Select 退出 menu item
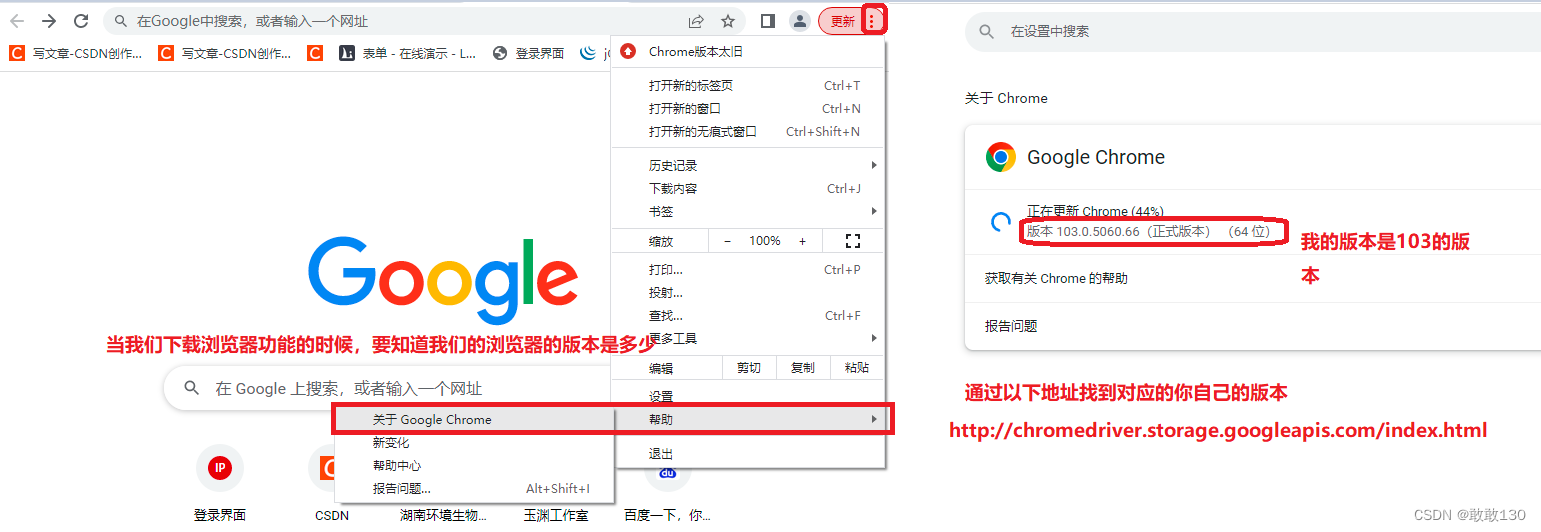This screenshot has width=1541, height=532. coord(748,454)
